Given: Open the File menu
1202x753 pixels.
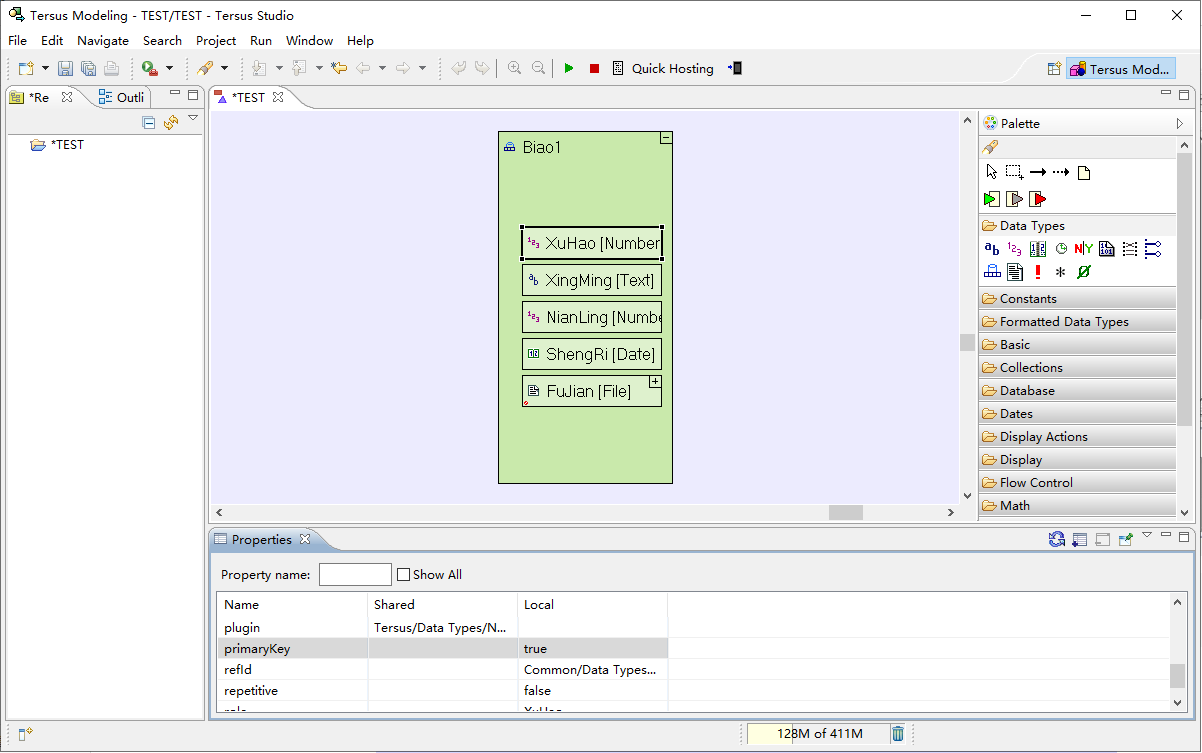Looking at the screenshot, I should tap(18, 41).
